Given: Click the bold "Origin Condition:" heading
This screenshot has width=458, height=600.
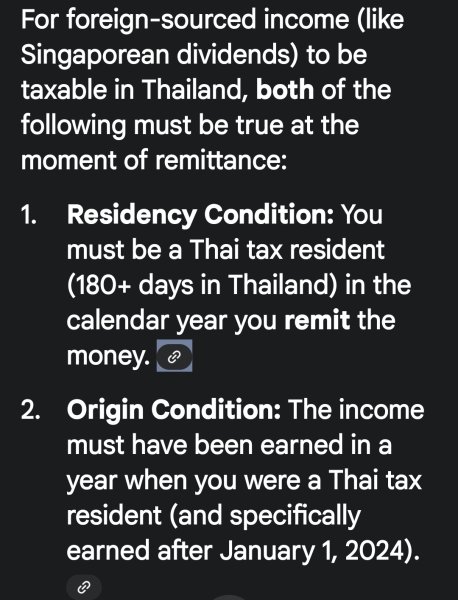Looking at the screenshot, I should [x=174, y=410].
